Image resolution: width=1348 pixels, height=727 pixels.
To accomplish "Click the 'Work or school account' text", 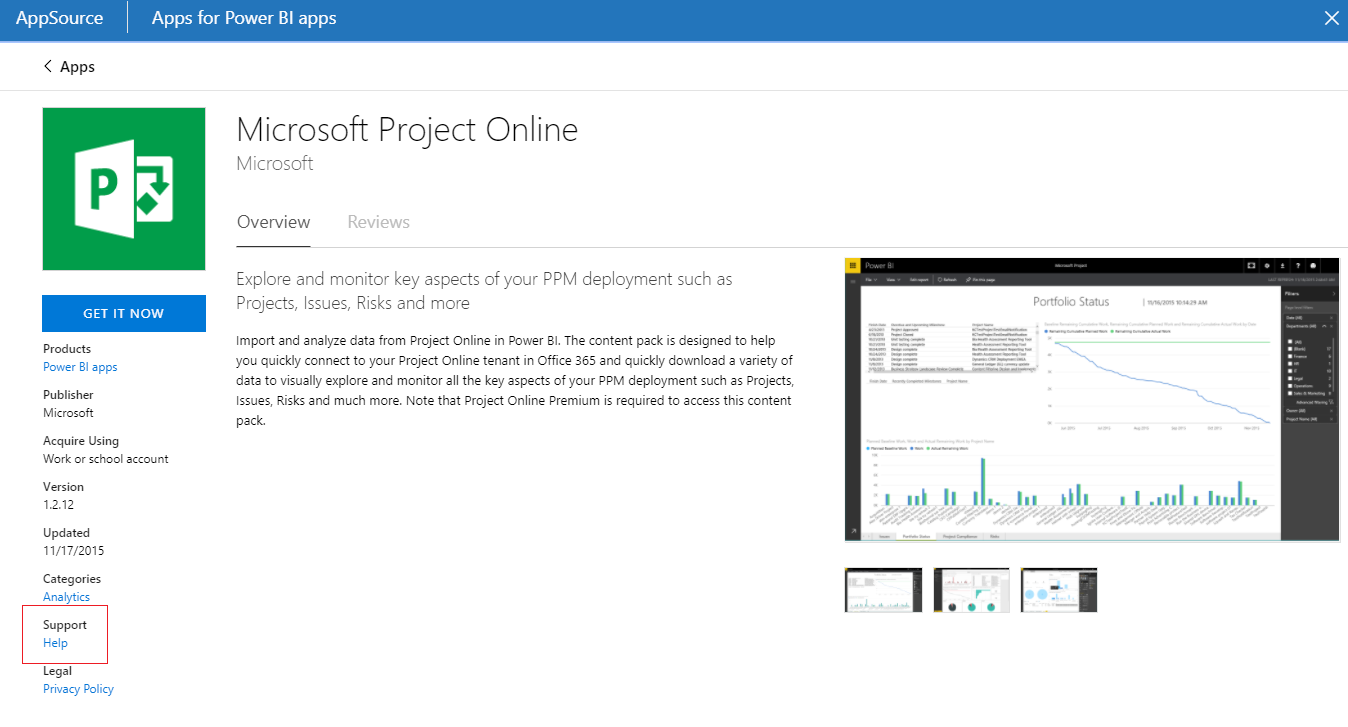I will (106, 459).
